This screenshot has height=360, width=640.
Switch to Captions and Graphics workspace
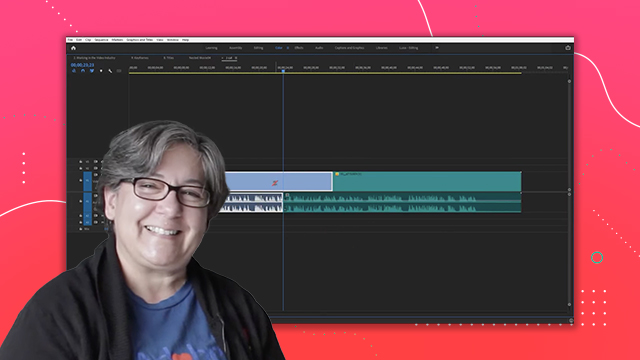click(349, 48)
